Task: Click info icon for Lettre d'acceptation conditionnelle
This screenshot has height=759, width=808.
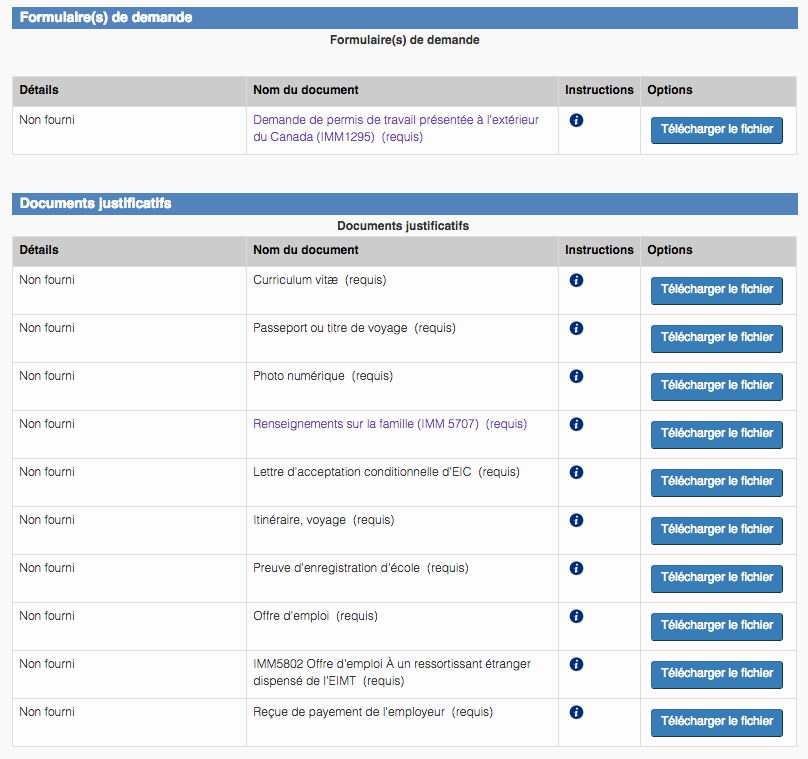Action: point(576,472)
